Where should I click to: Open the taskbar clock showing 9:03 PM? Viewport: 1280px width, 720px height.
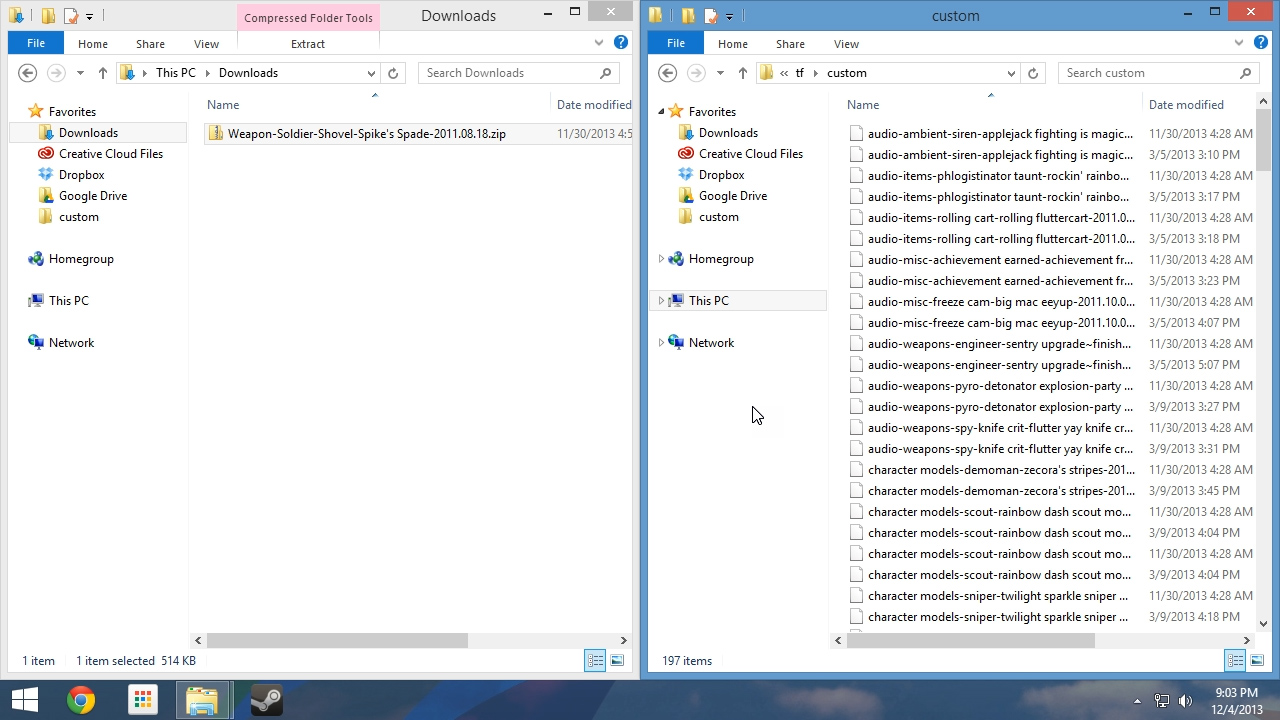pos(1237,700)
